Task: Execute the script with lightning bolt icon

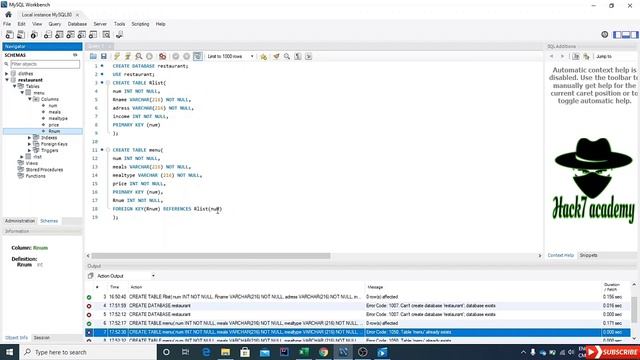Action: (x=117, y=56)
